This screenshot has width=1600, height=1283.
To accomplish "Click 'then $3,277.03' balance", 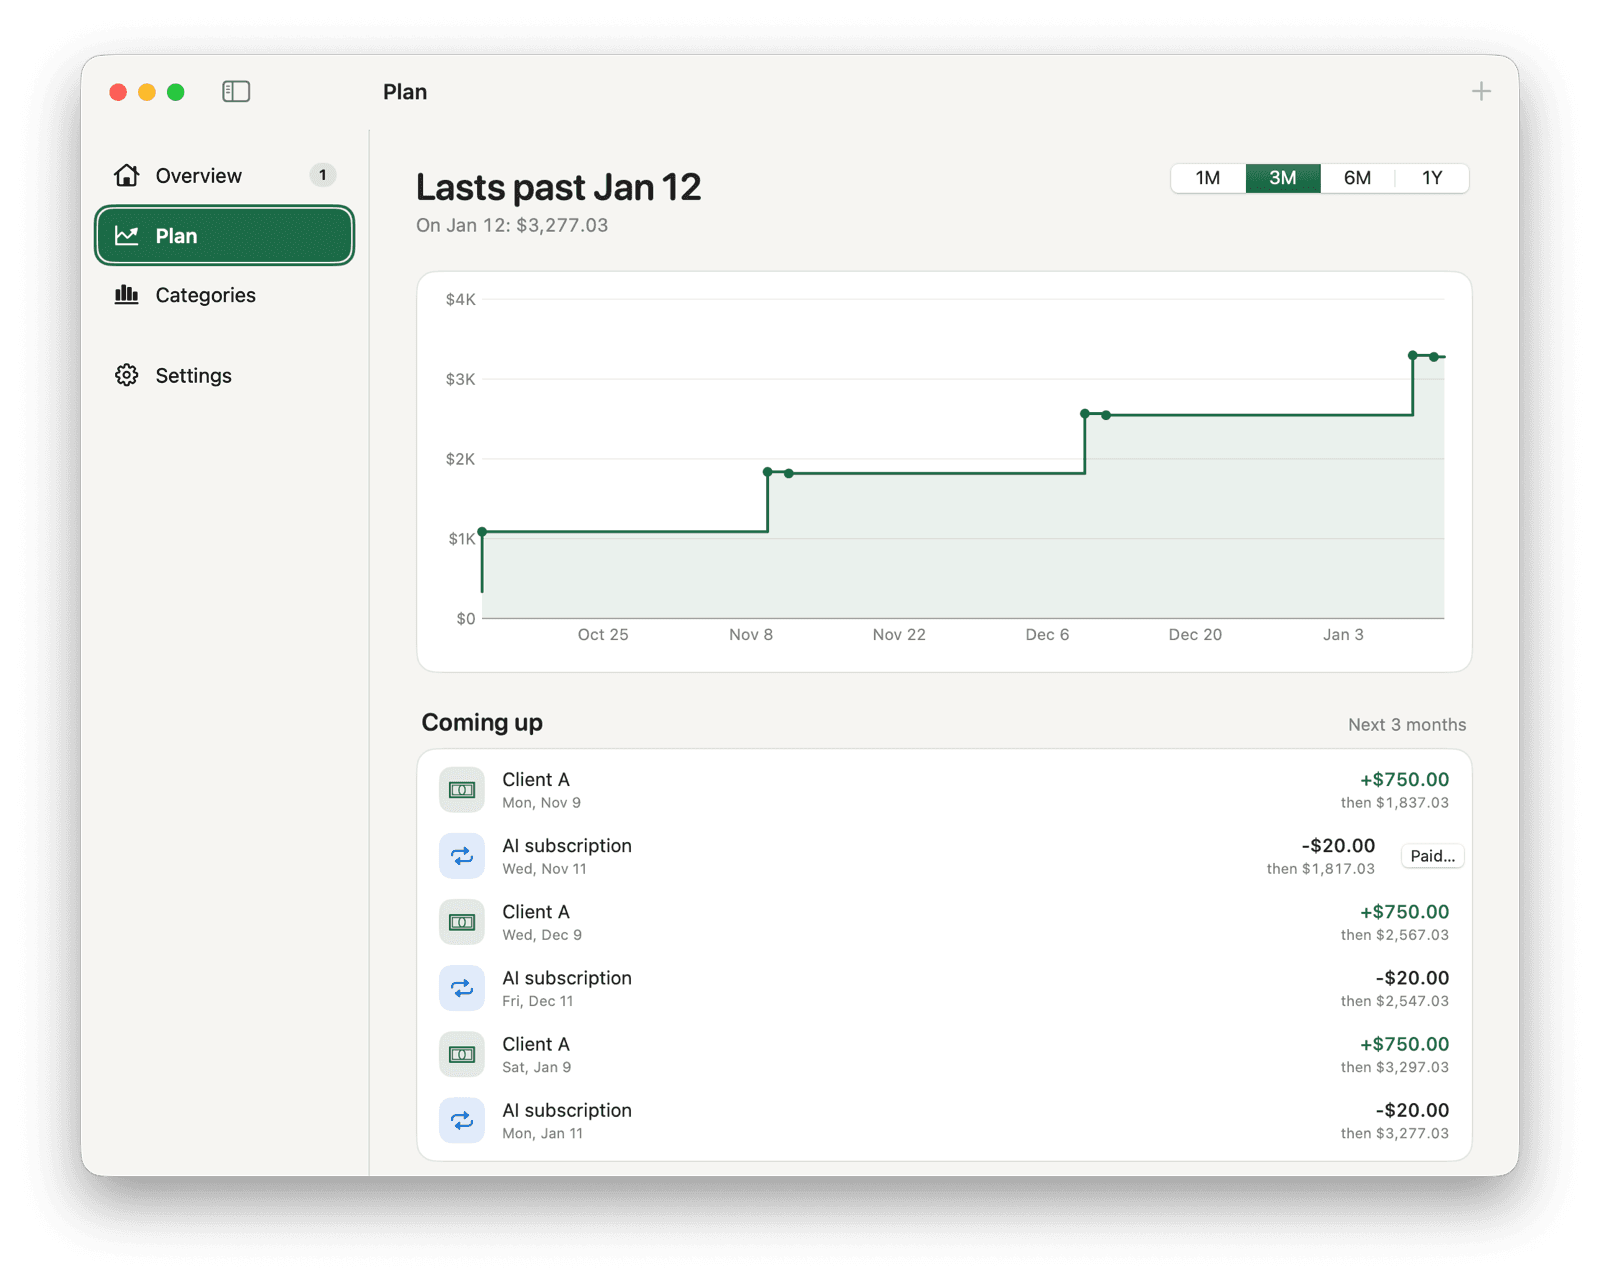I will (1394, 1133).
